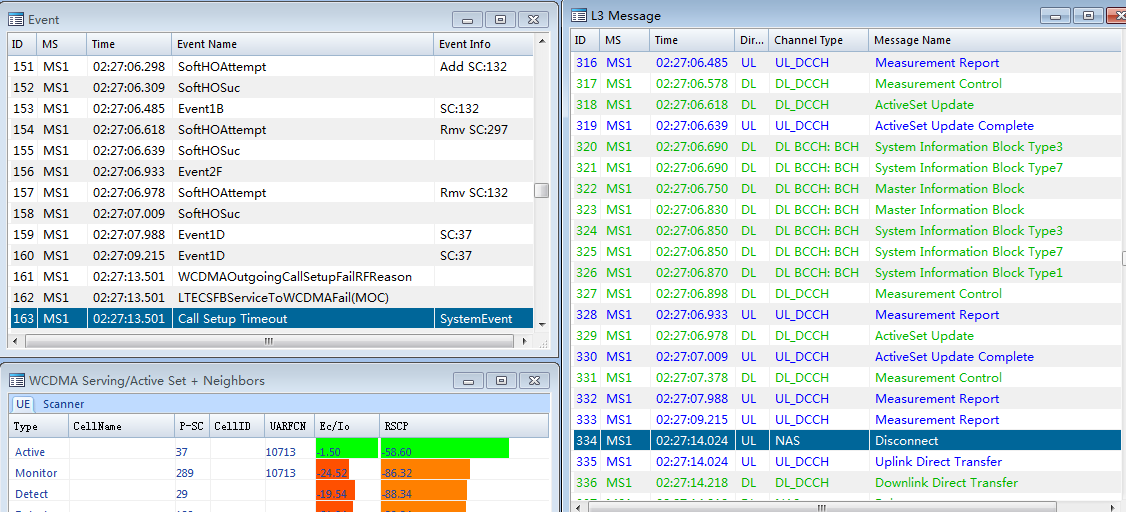The image size is (1126, 512).
Task: Click the WCDMA Serving/Active Set window icon
Action: pyautogui.click(x=16, y=381)
